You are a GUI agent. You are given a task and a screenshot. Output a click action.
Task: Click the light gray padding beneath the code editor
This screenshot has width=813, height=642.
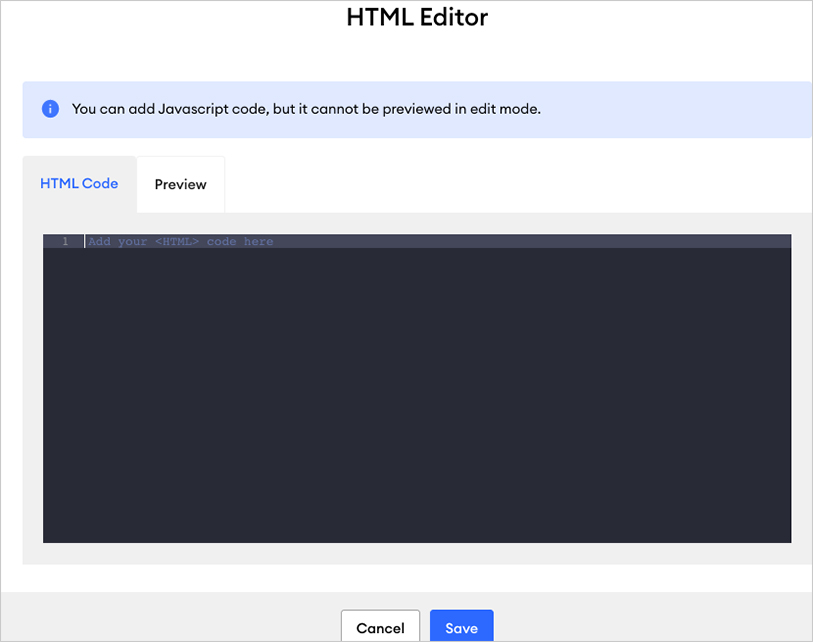pyautogui.click(x=417, y=554)
